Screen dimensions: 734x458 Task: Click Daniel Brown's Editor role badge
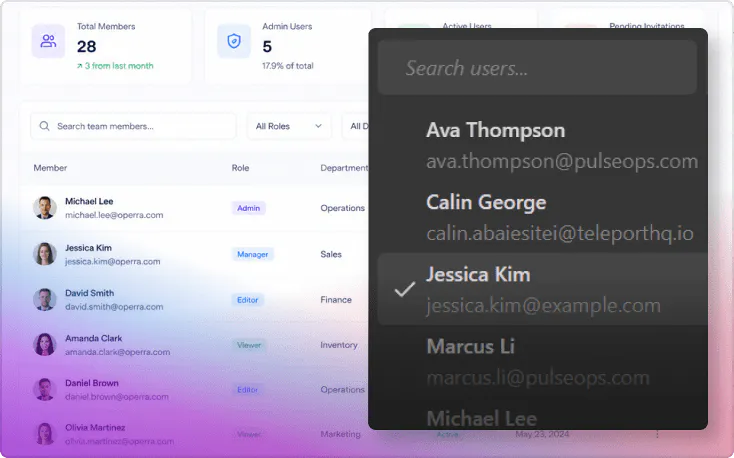[x=248, y=390]
